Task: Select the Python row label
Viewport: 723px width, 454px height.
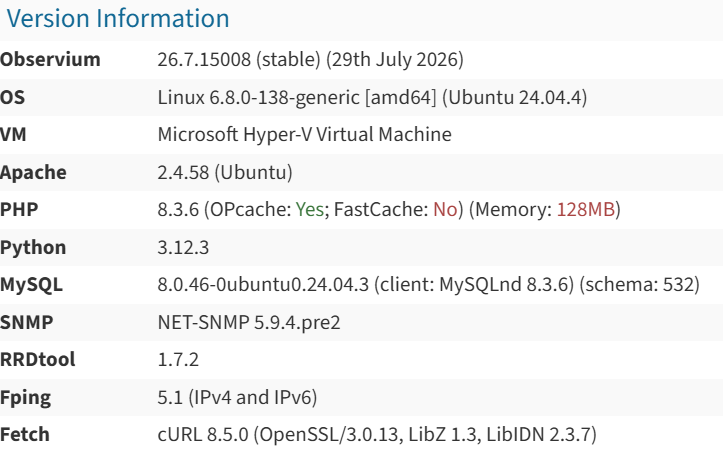Action: click(33, 248)
